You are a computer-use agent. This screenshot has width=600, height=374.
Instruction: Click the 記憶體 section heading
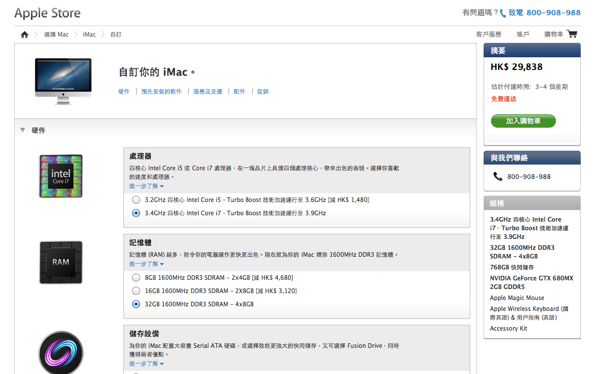click(140, 243)
